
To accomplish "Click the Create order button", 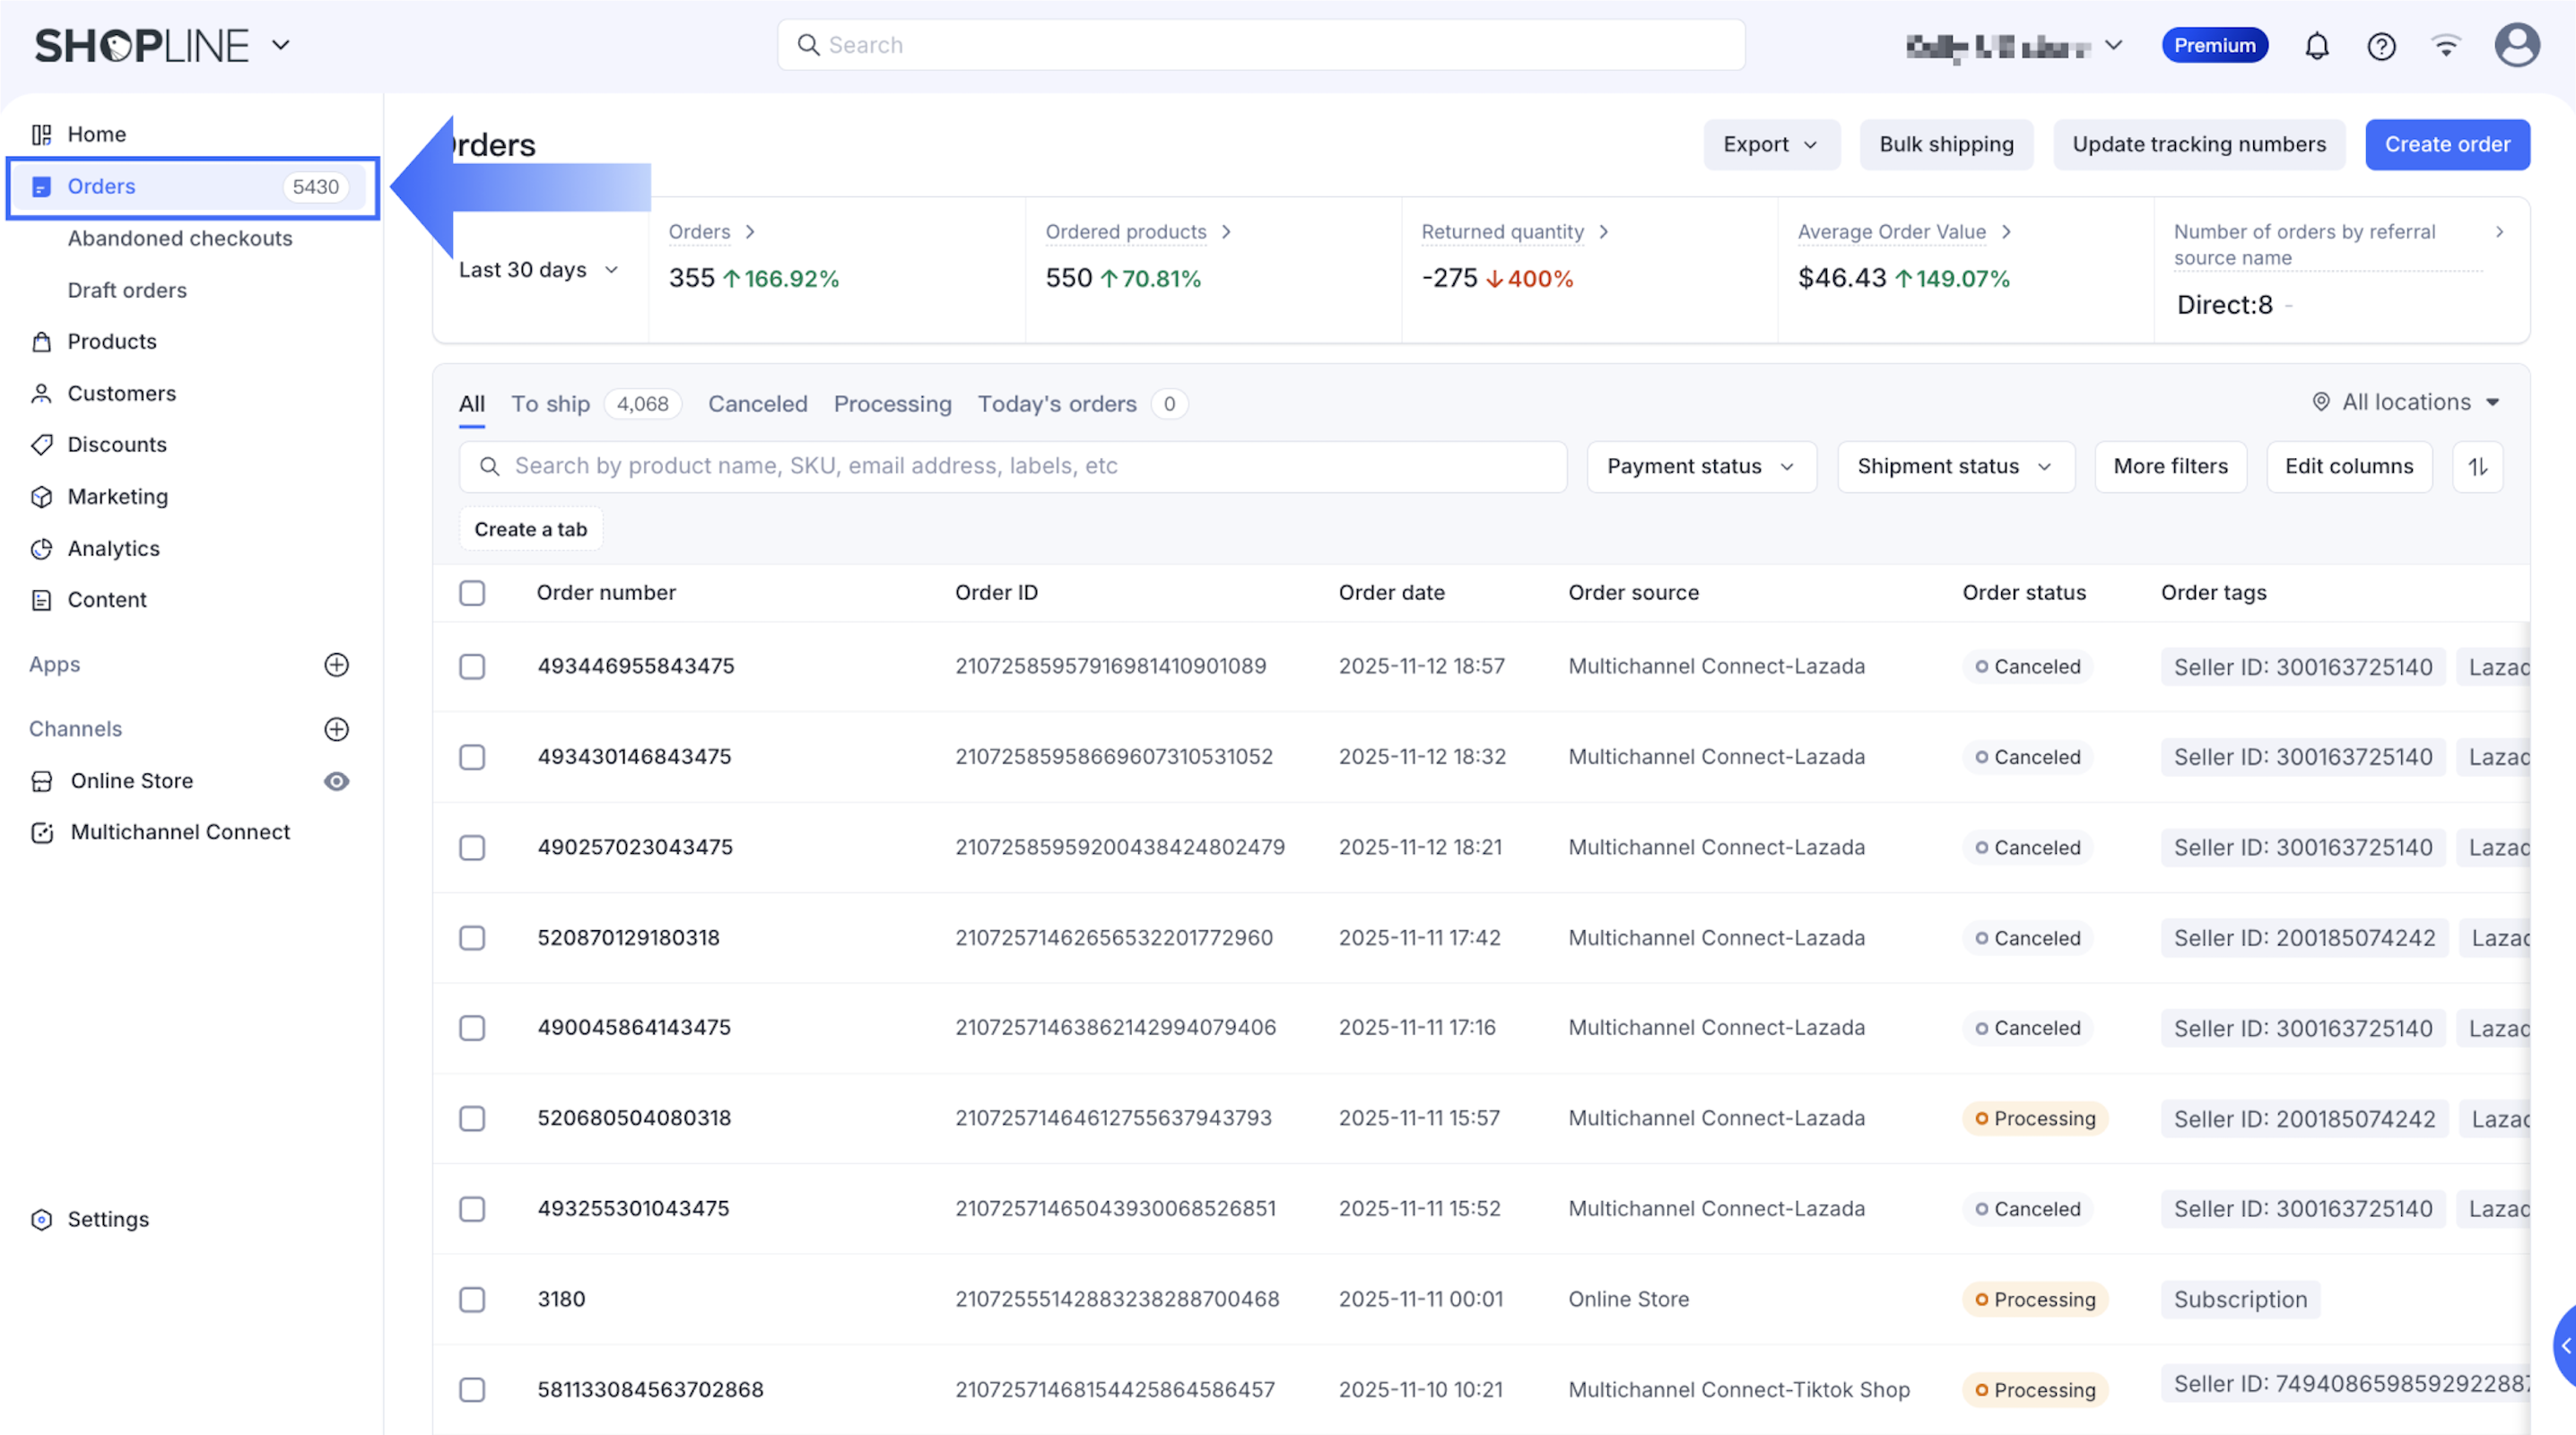I will tap(2446, 144).
